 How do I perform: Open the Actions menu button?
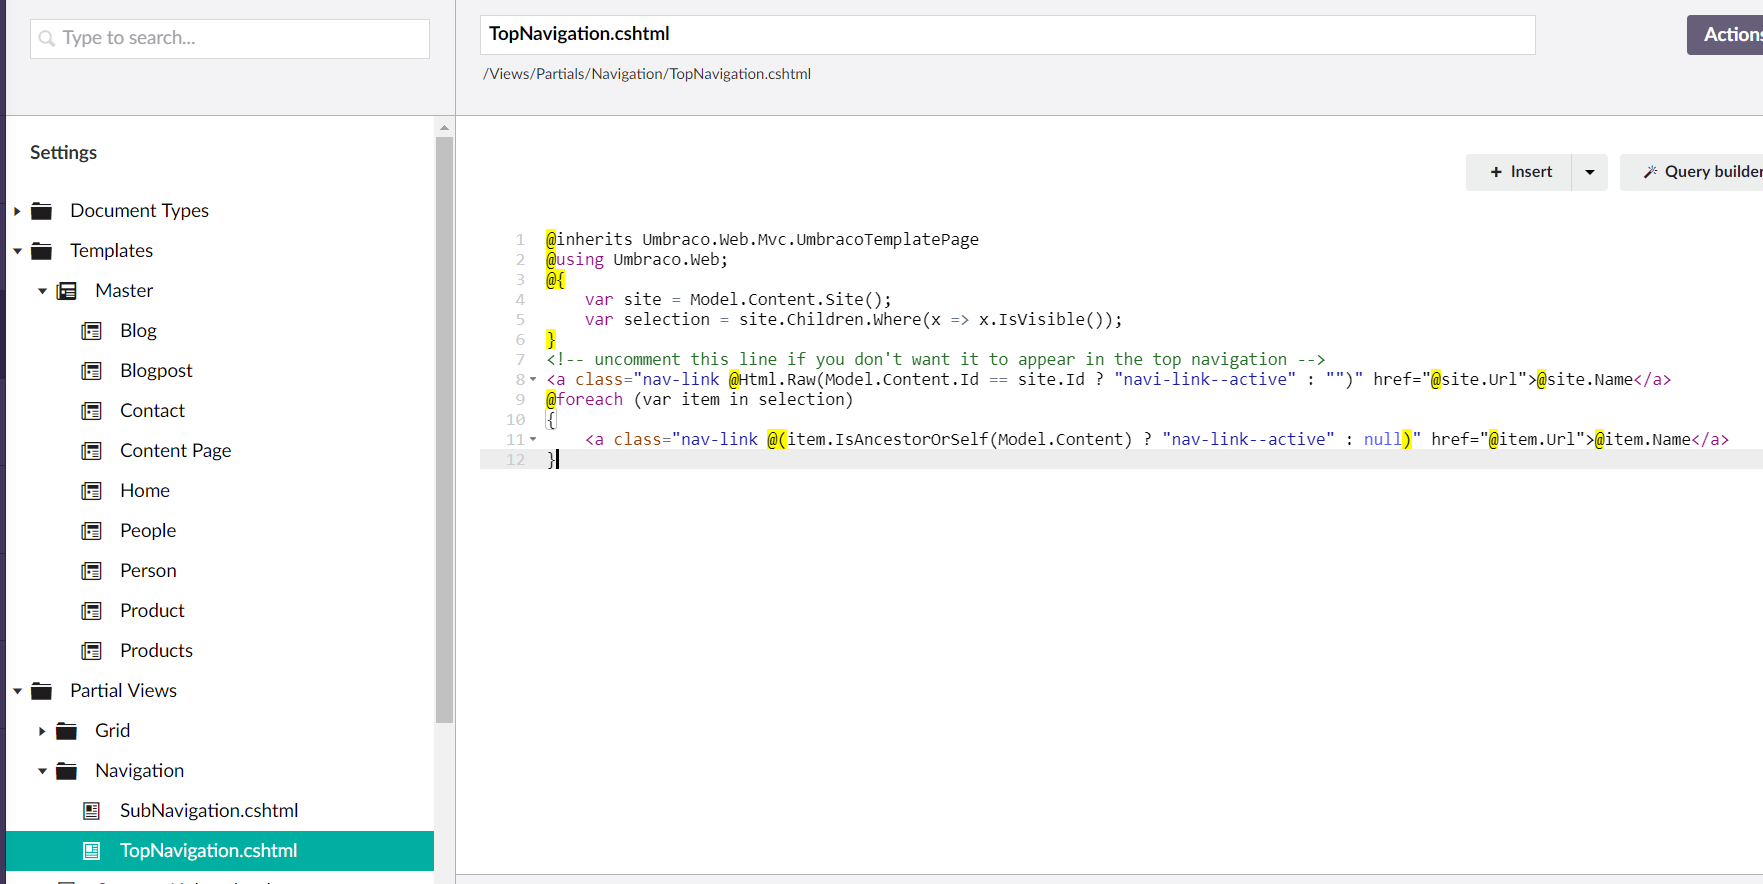(x=1725, y=35)
